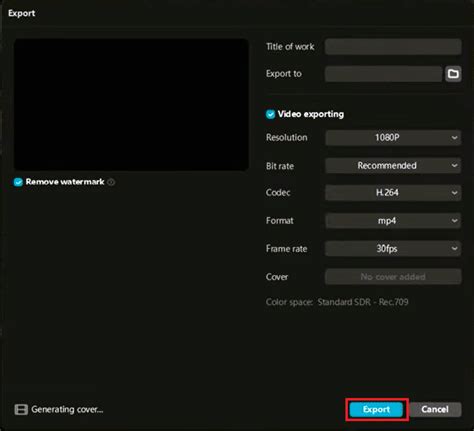Click the No cover added field
Viewport: 474px width, 431px height.
(393, 277)
